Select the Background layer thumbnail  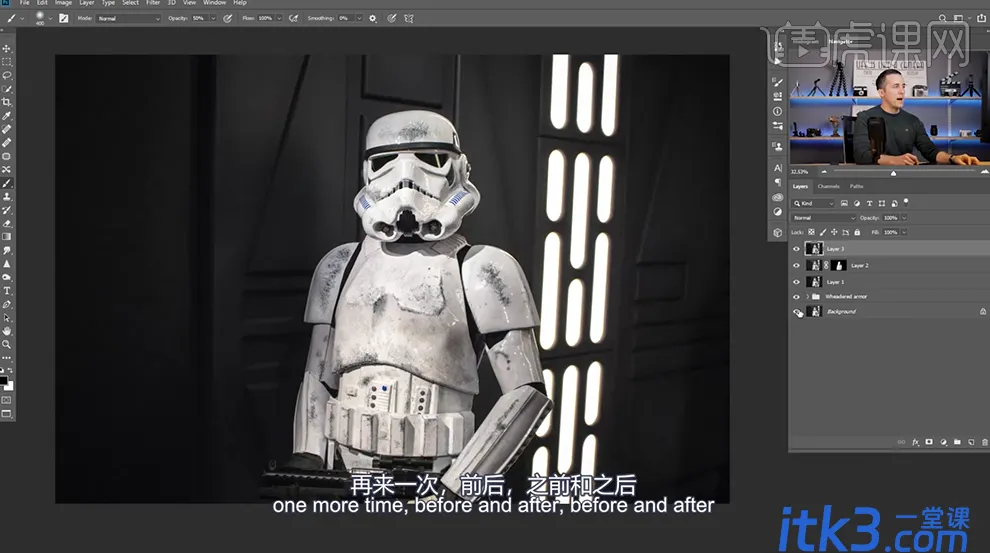pos(814,312)
